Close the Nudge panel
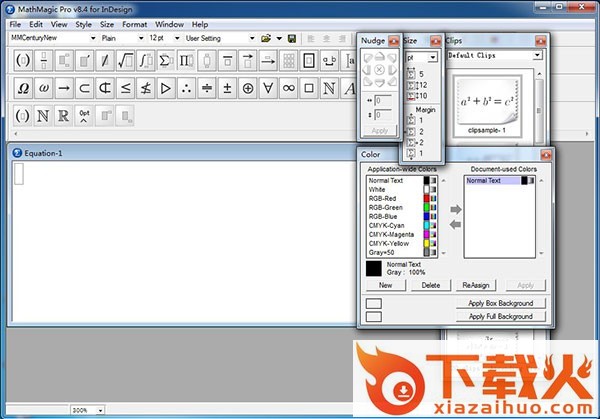This screenshot has width=600, height=419. click(394, 41)
